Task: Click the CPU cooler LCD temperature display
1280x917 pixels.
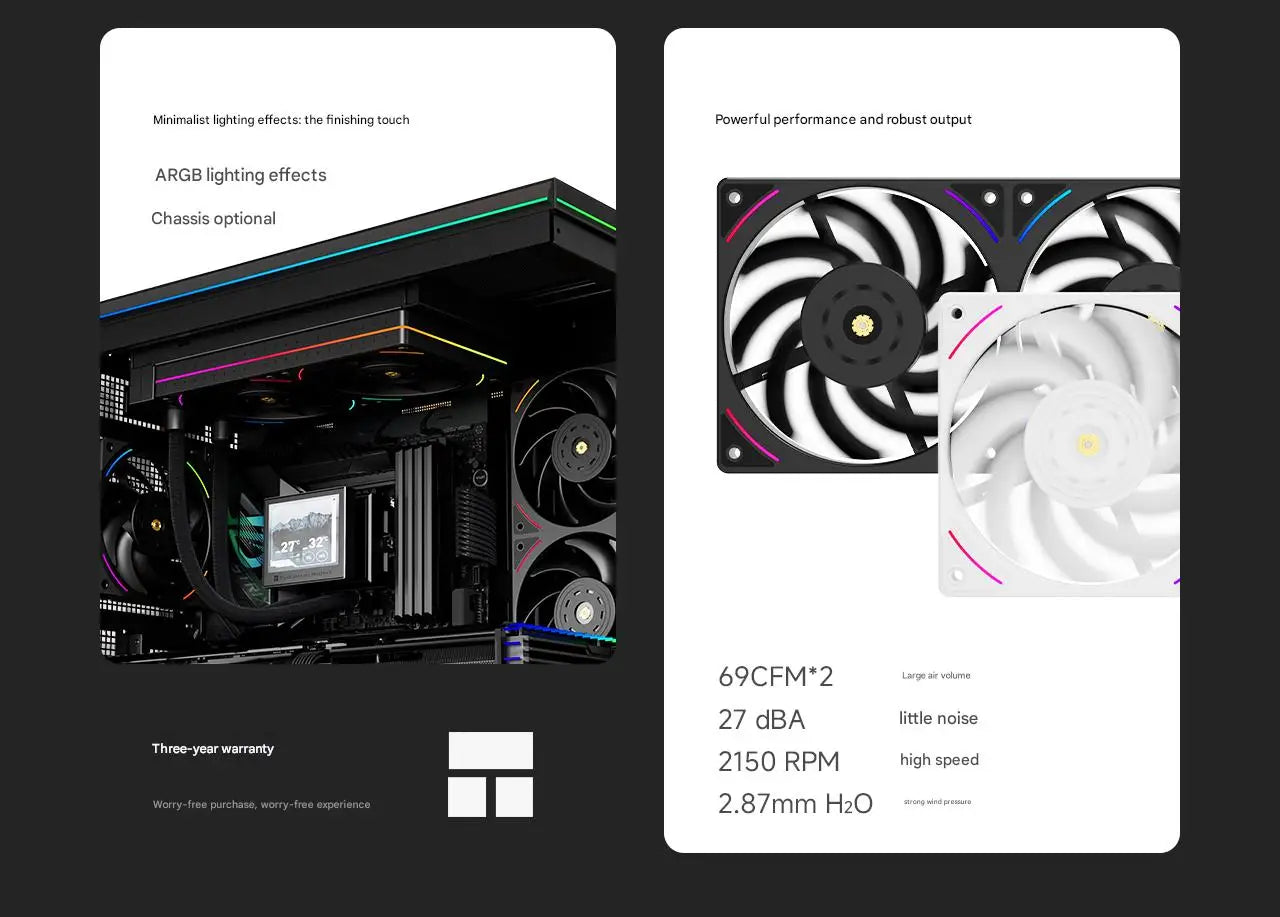Action: click(x=304, y=536)
